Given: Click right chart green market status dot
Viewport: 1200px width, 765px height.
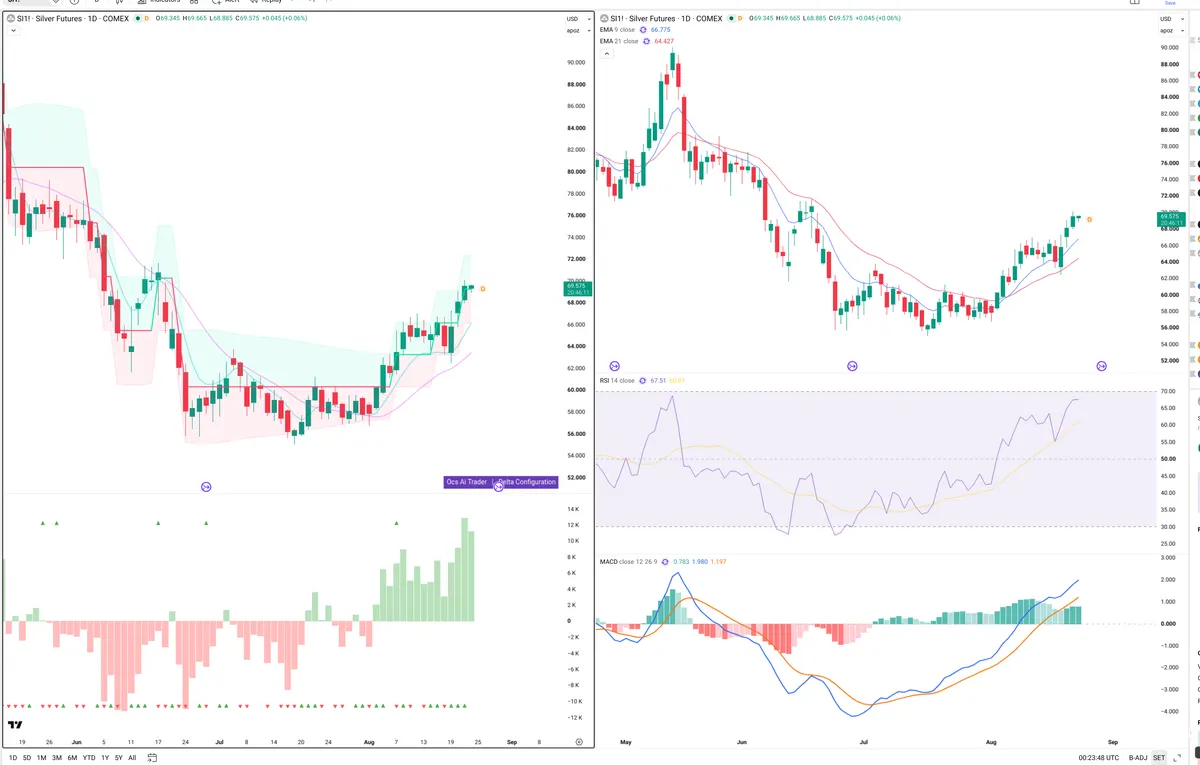Looking at the screenshot, I should coord(729,18).
